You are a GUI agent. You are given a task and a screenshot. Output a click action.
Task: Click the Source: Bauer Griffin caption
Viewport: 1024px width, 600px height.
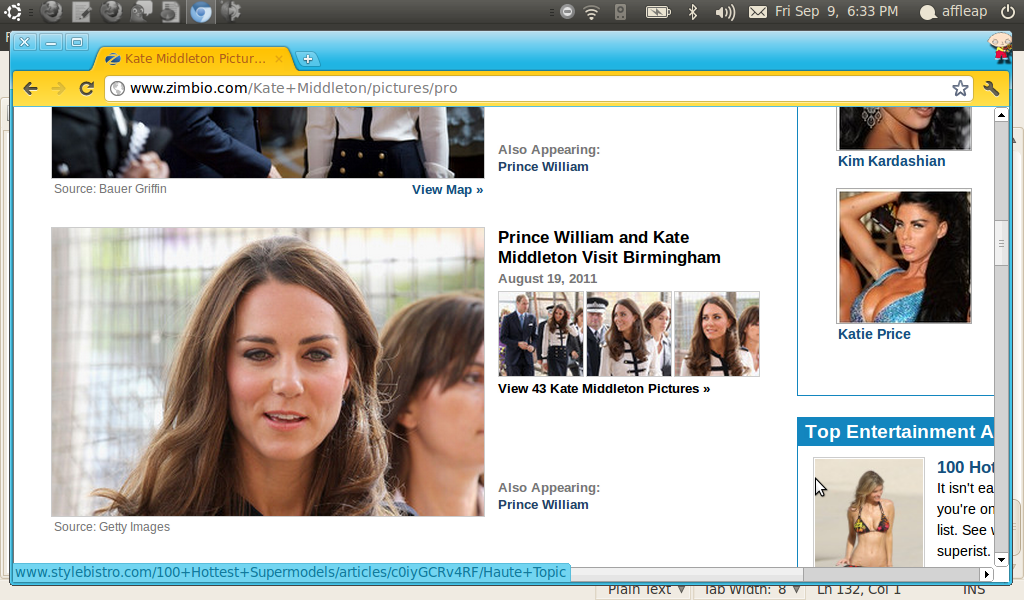[110, 189]
